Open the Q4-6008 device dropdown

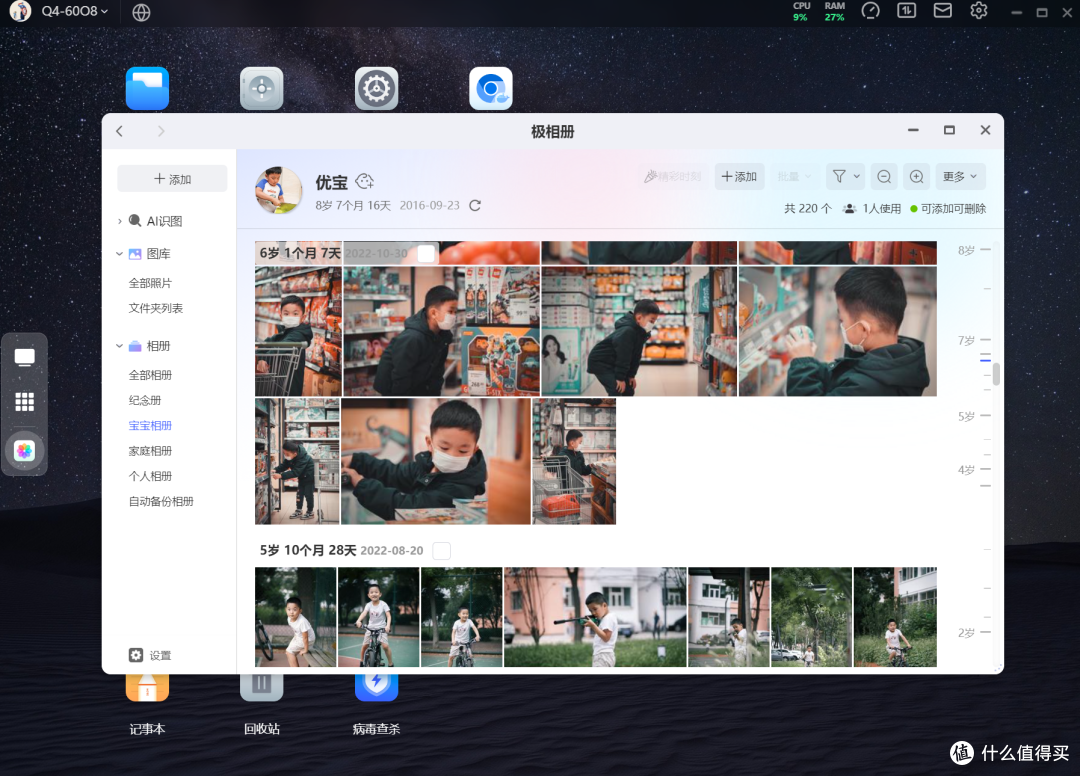click(75, 11)
